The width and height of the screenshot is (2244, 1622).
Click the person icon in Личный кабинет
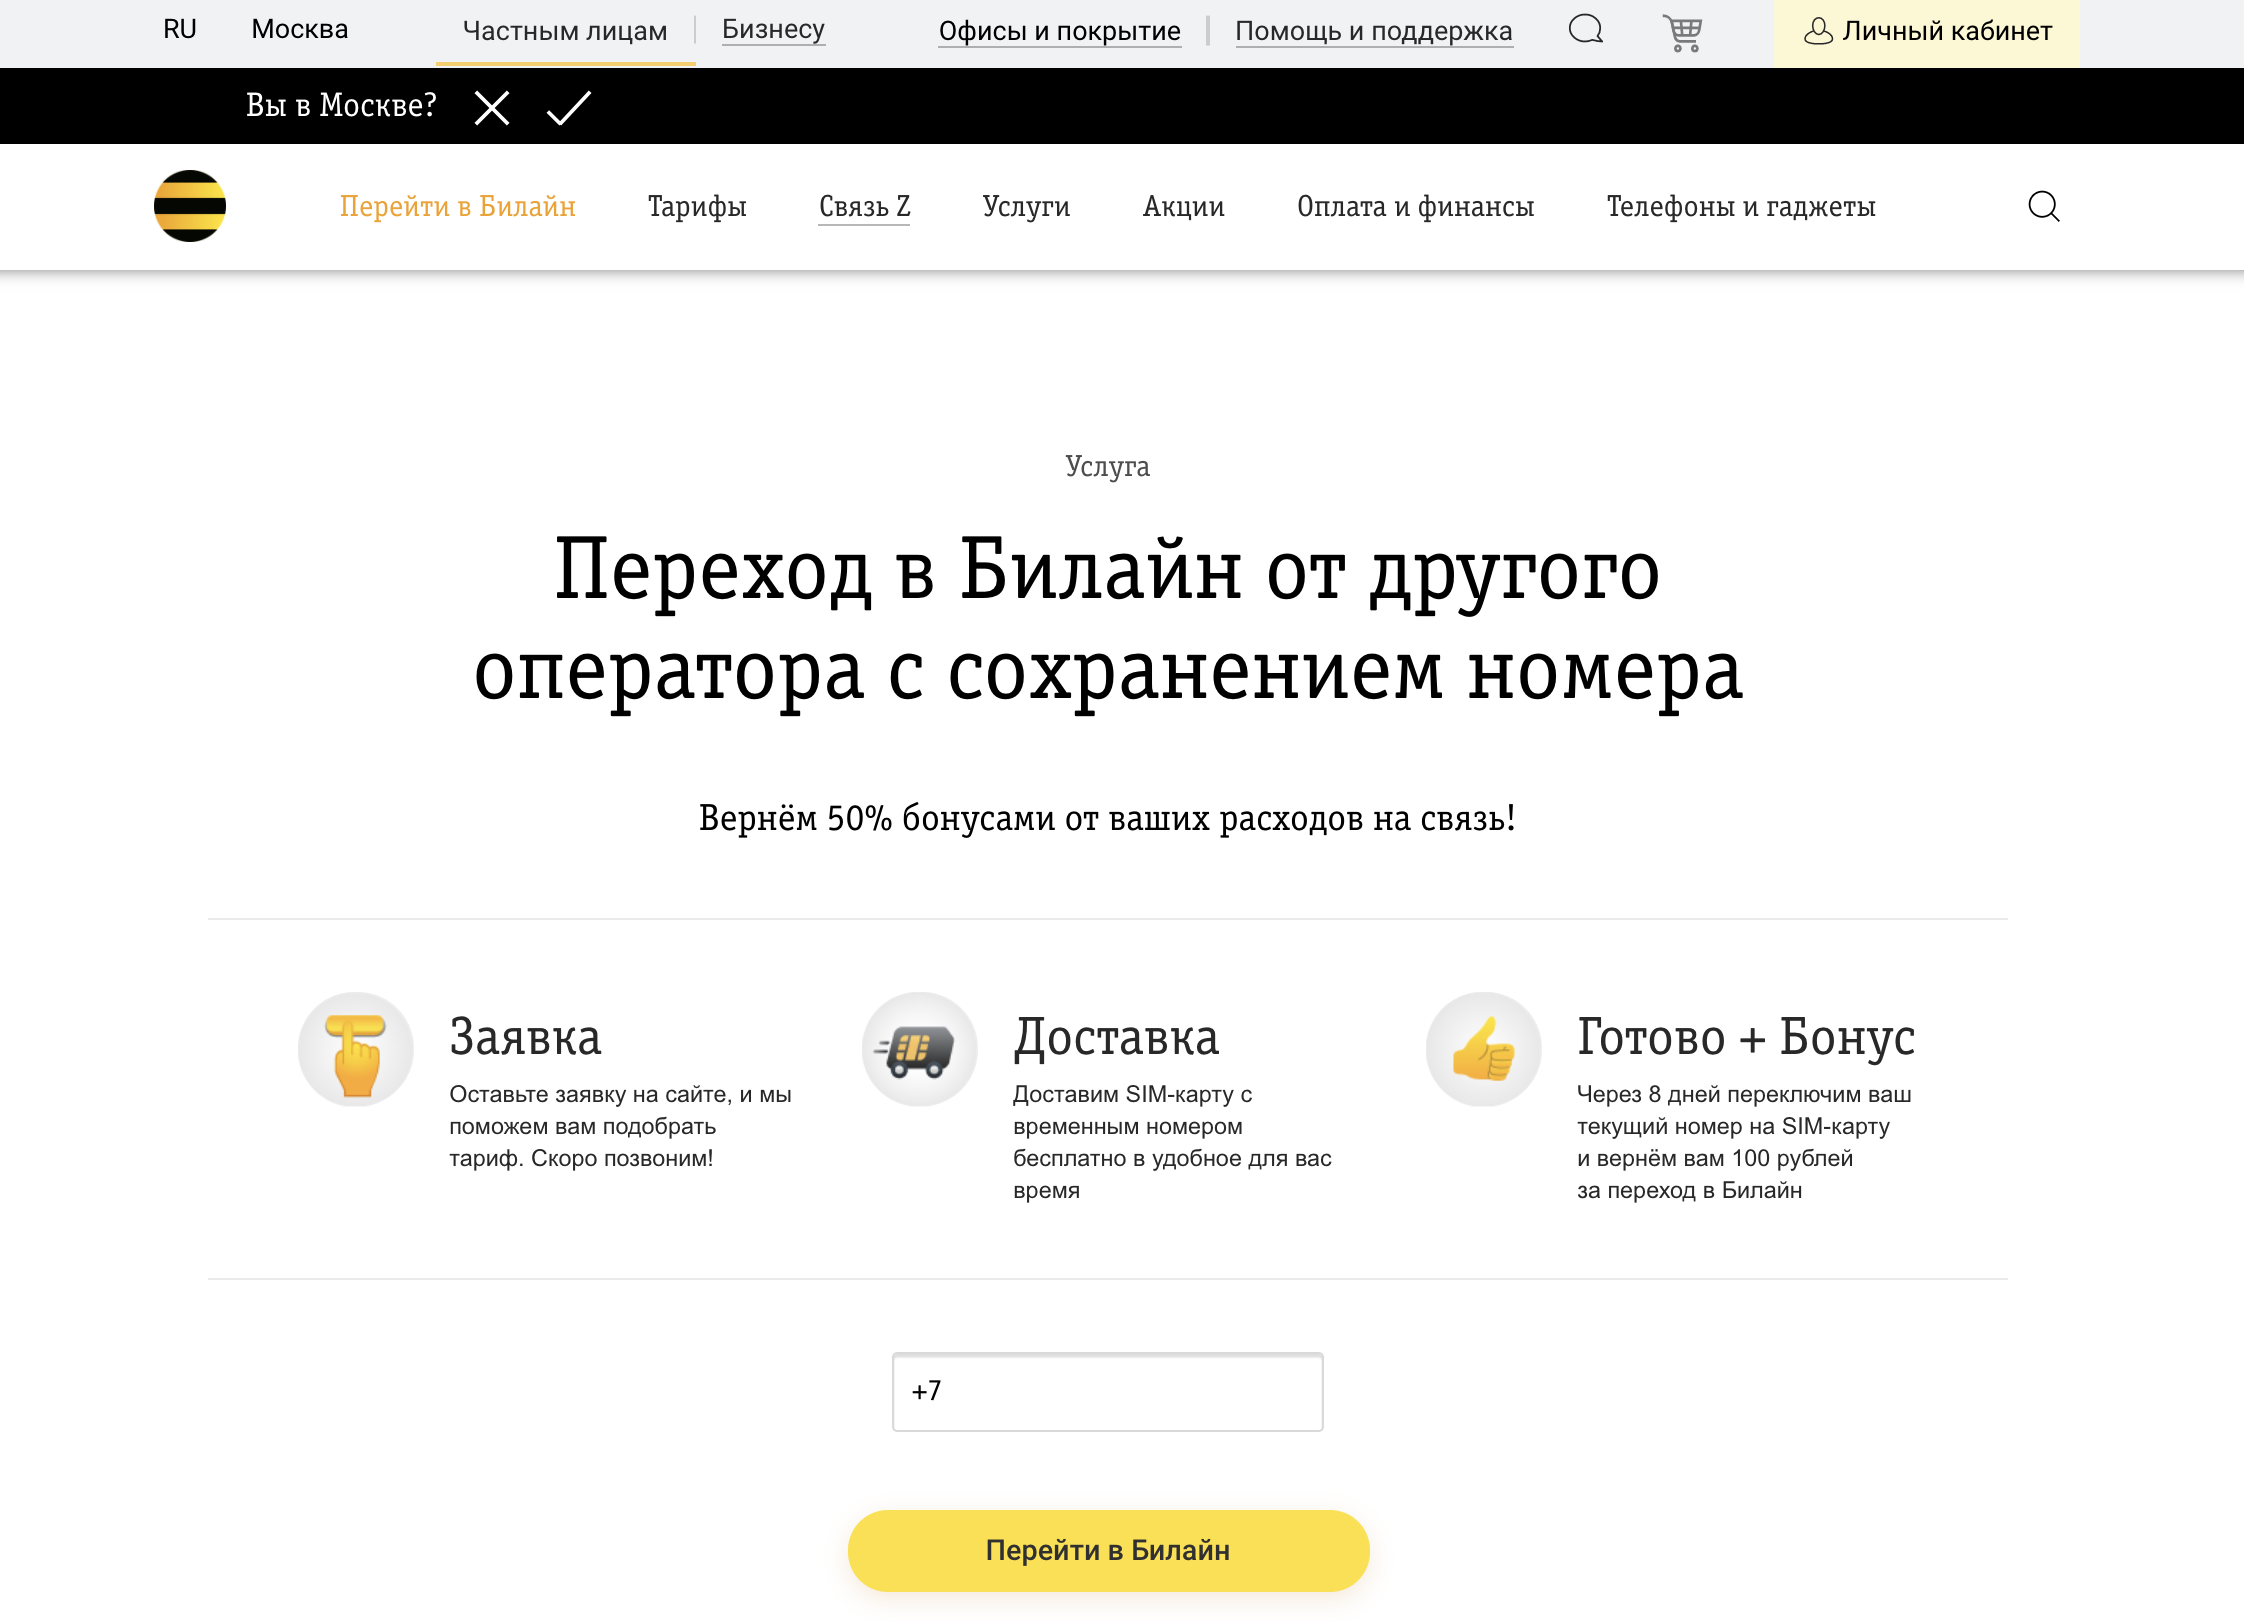tap(1819, 32)
